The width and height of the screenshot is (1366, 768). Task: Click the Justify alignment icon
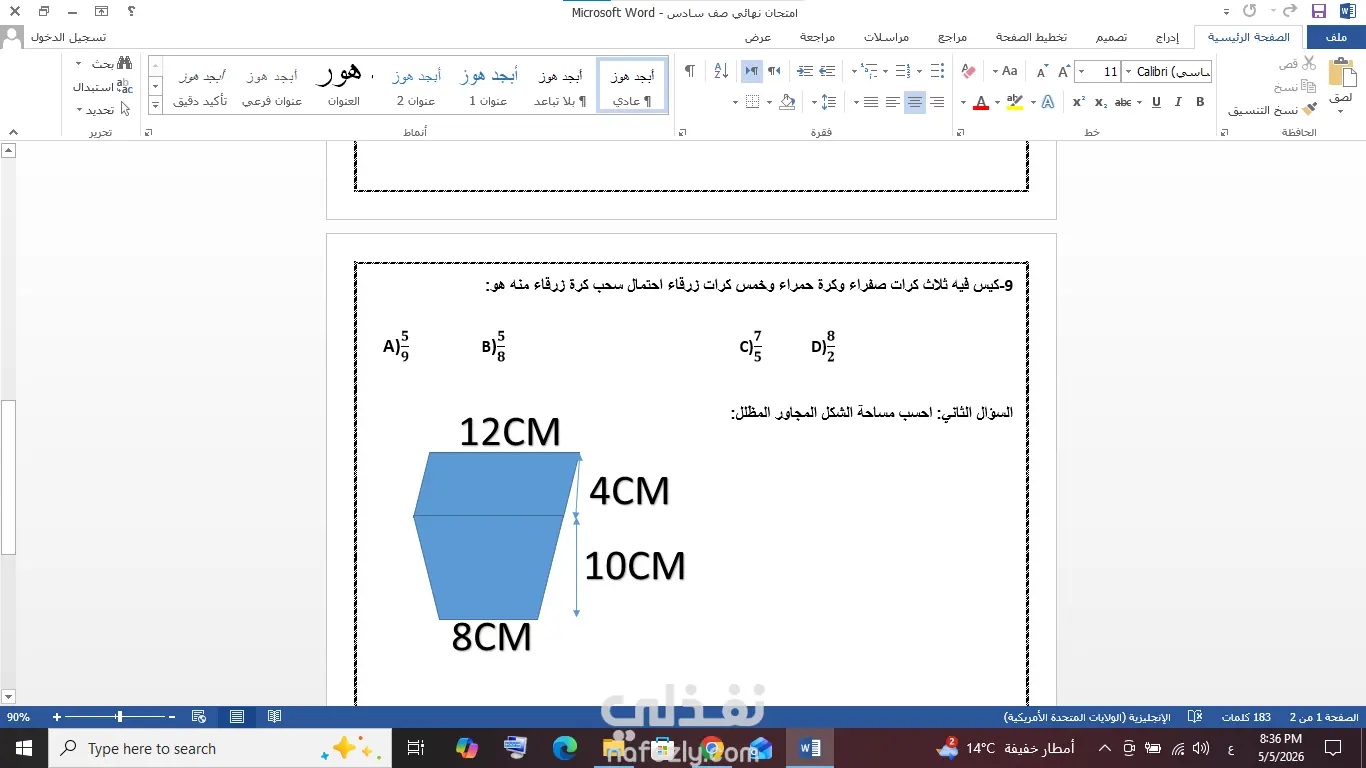[871, 102]
